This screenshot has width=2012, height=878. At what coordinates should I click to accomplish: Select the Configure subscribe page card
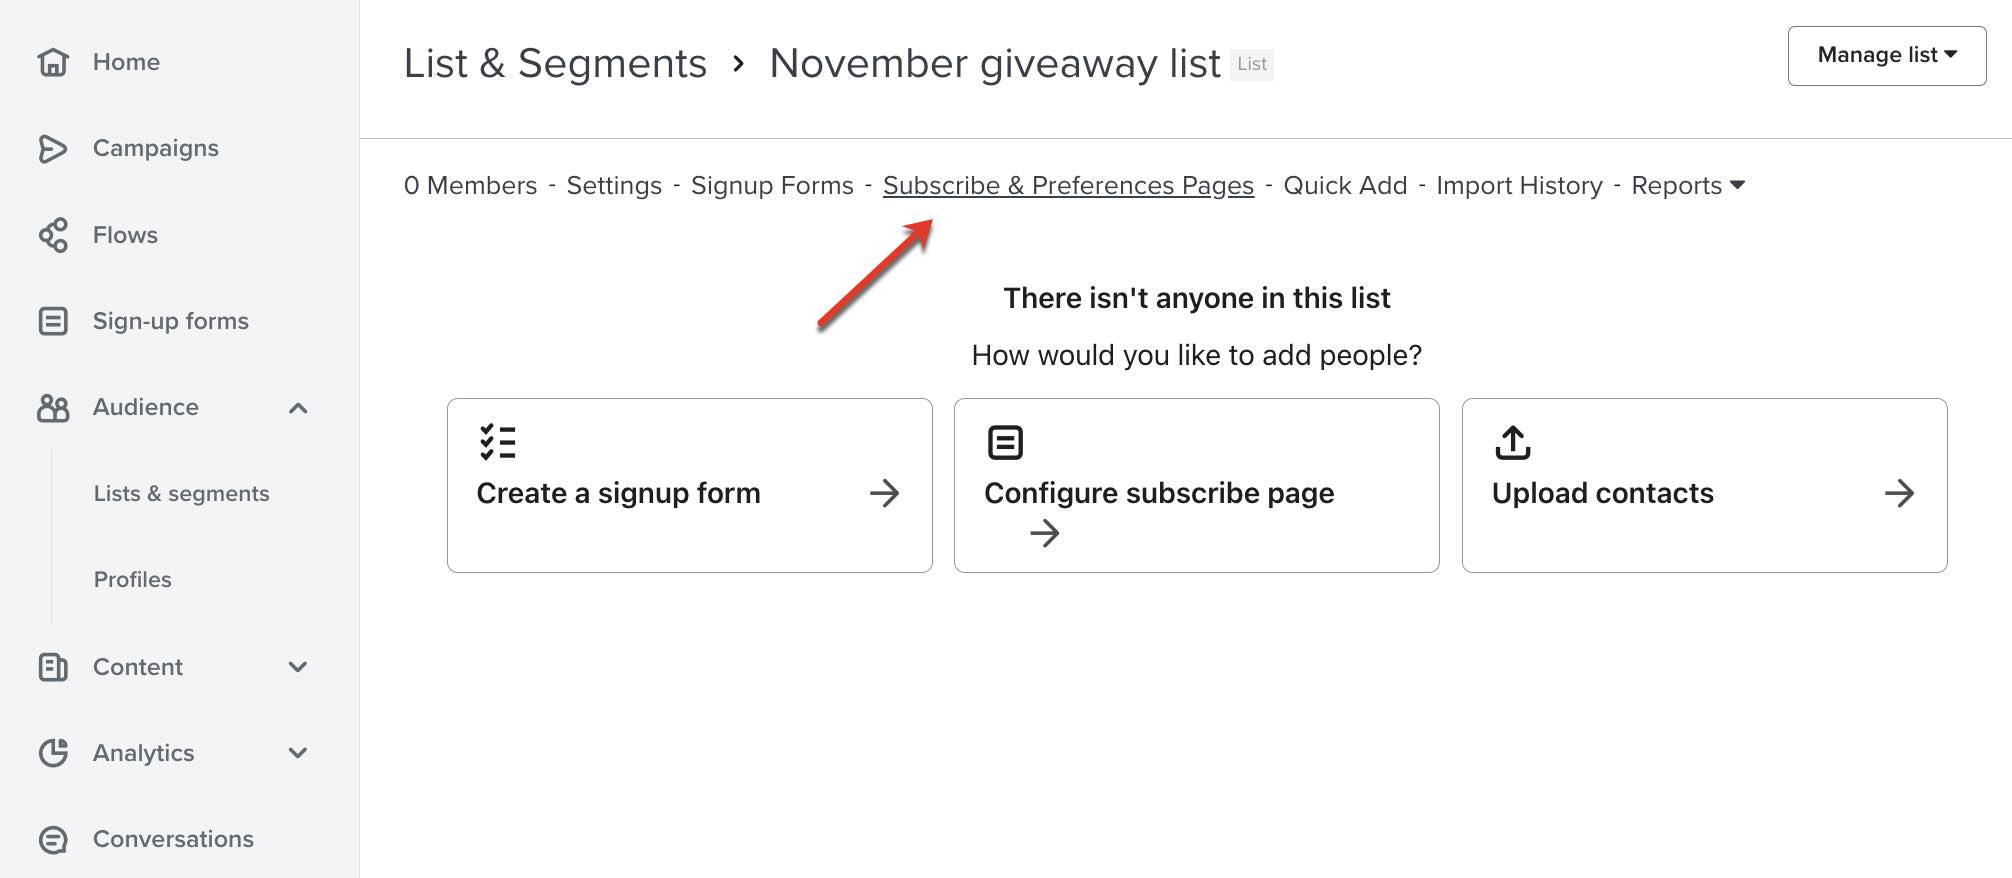coord(1196,486)
